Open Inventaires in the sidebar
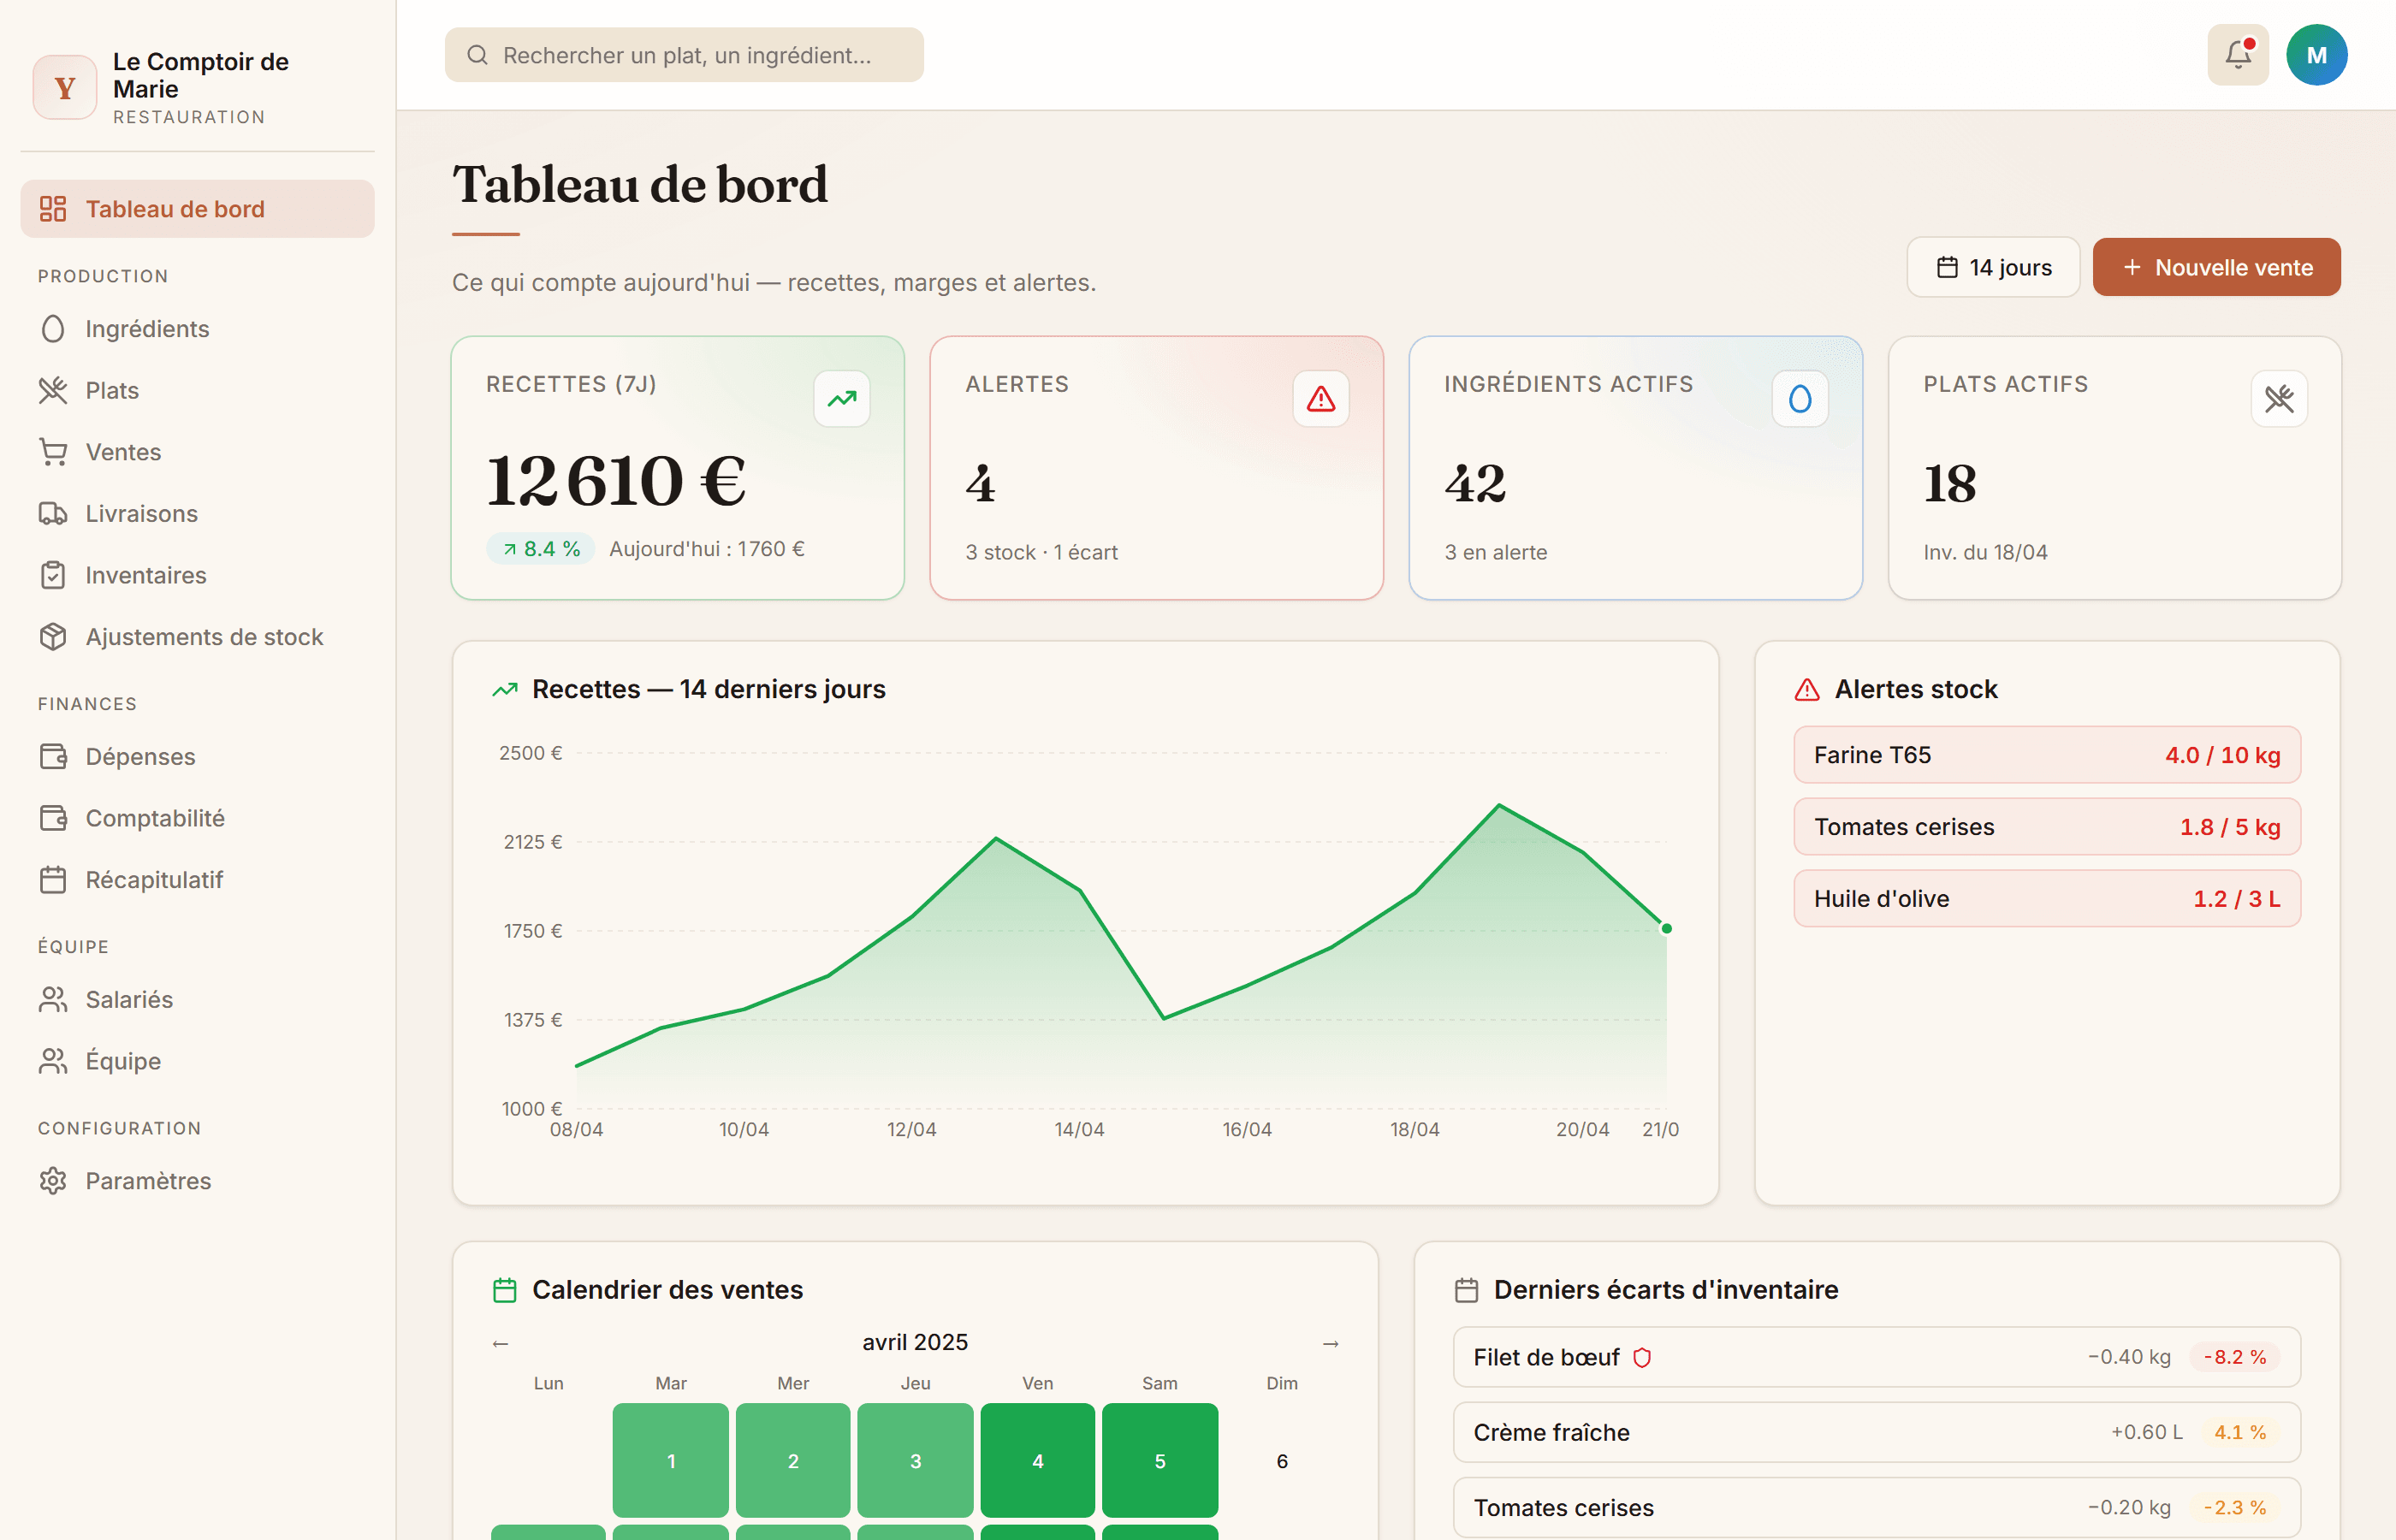The height and width of the screenshot is (1540, 2396). click(197, 575)
